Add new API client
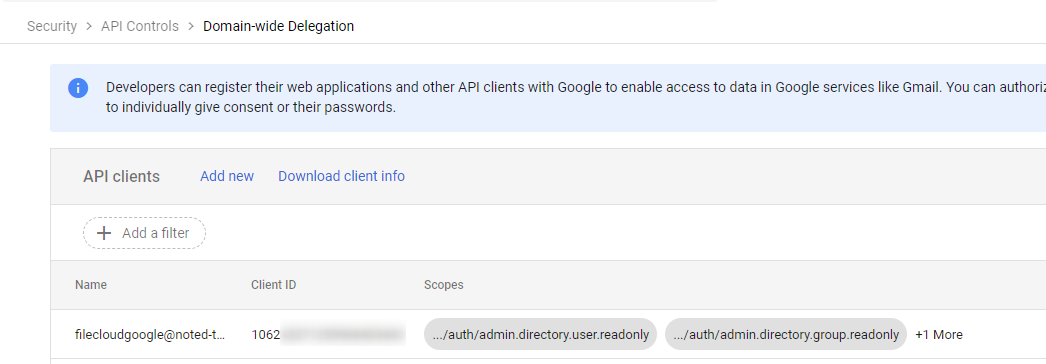This screenshot has width=1046, height=364. (x=227, y=176)
